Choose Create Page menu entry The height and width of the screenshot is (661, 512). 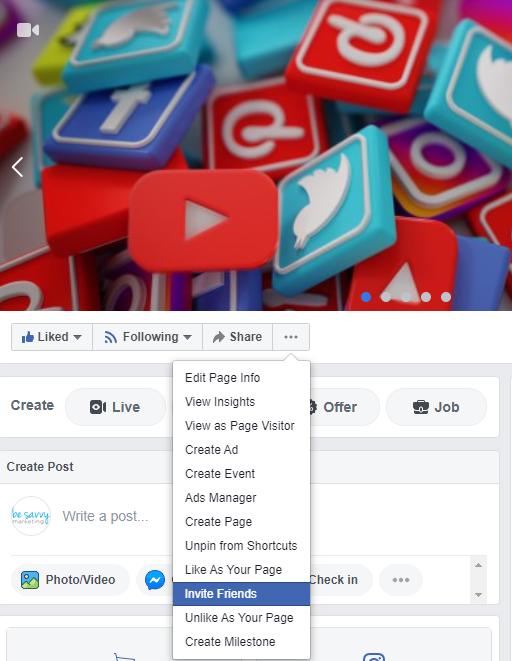(241, 522)
